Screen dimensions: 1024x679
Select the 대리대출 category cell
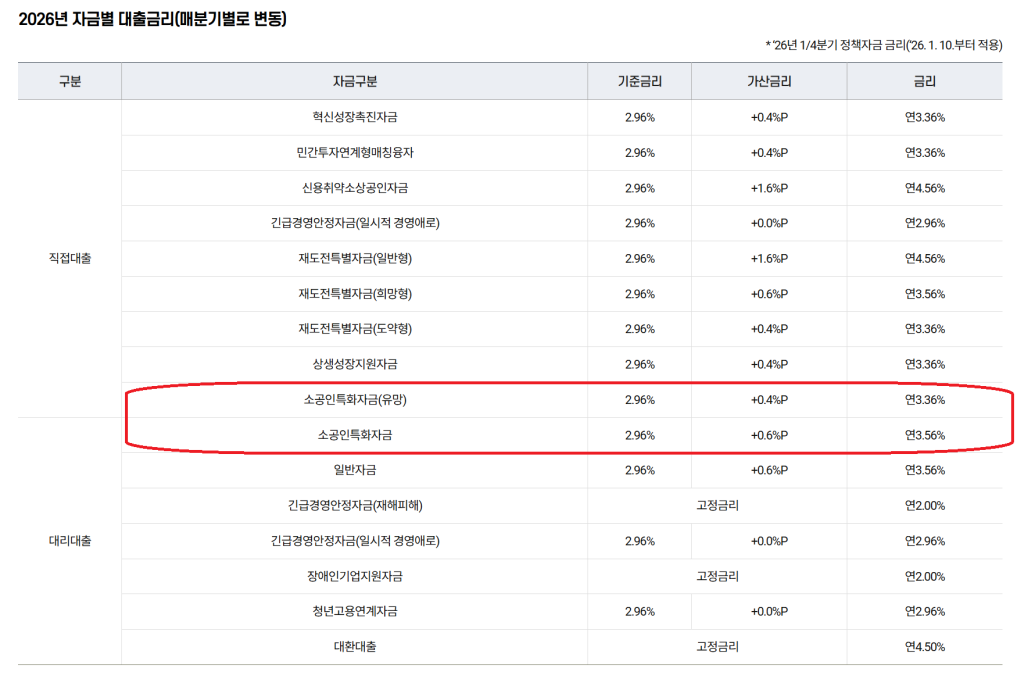coord(69,541)
